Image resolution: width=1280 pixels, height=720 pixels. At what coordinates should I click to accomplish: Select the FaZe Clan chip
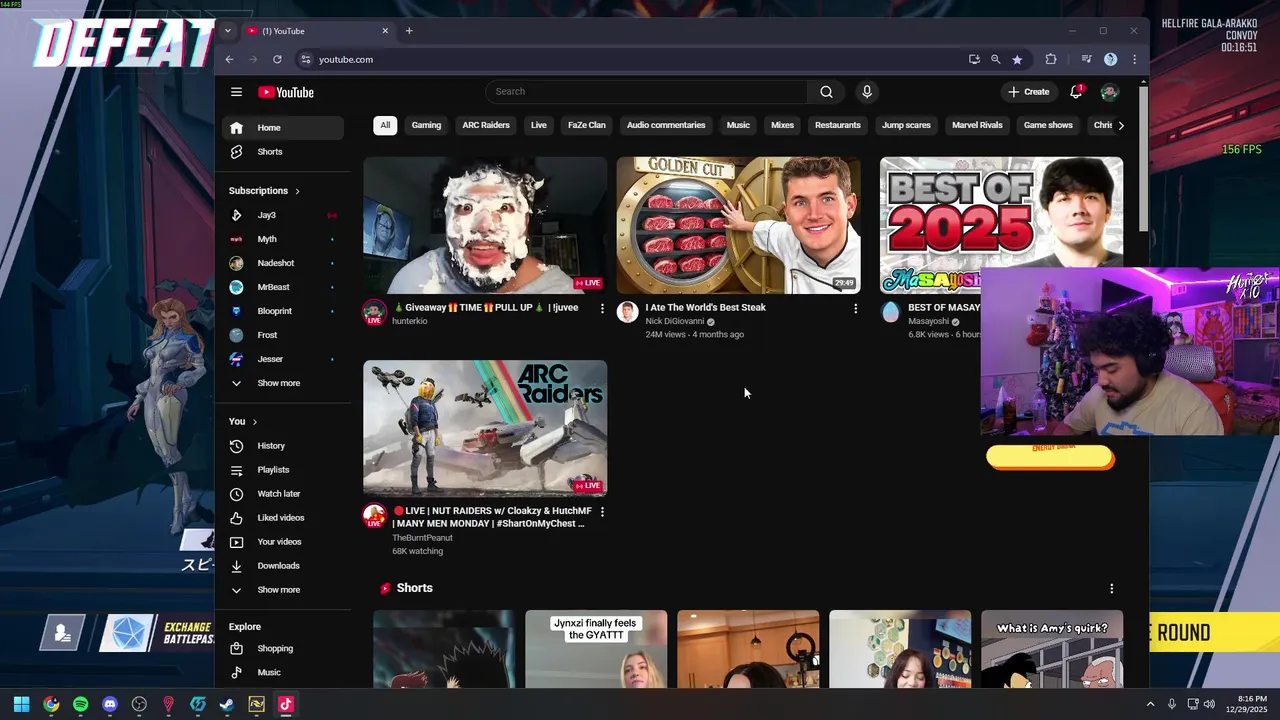point(587,125)
